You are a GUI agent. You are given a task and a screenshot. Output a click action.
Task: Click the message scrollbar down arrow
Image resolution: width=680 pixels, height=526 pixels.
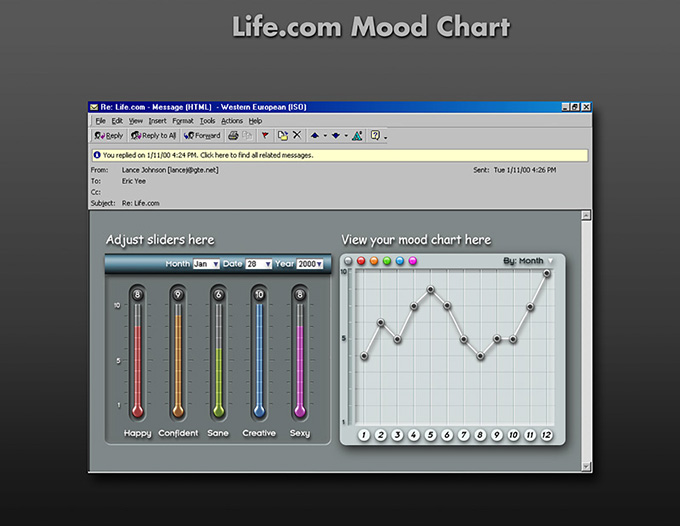(x=586, y=467)
